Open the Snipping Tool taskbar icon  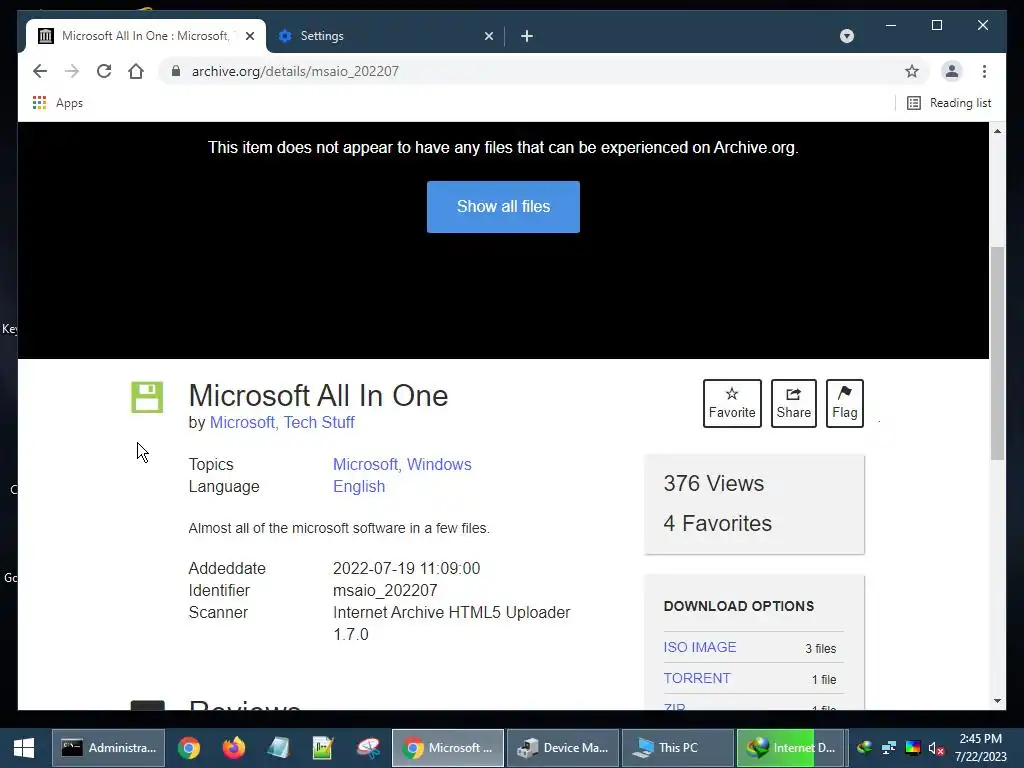pos(368,748)
